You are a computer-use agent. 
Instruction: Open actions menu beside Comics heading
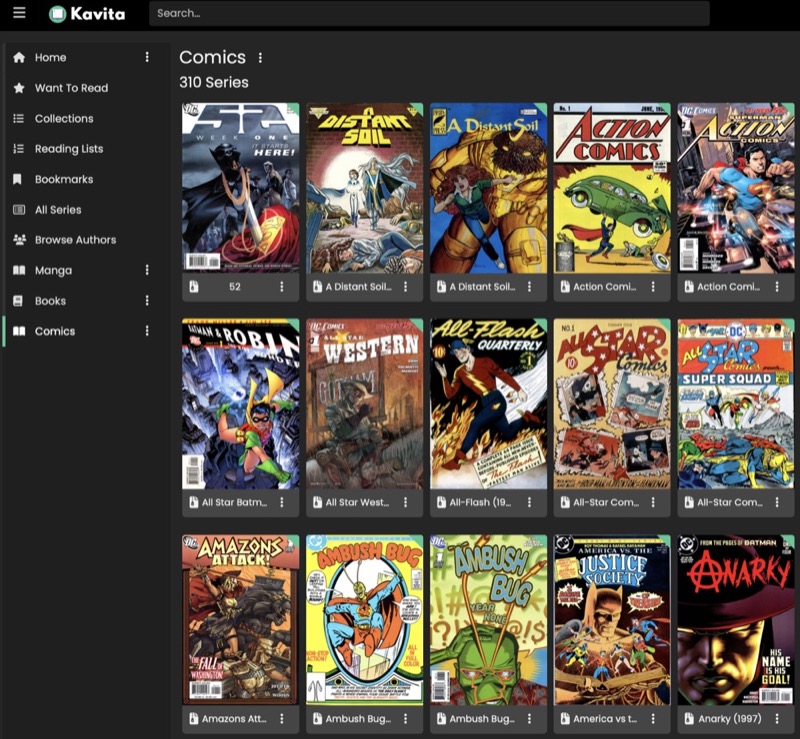click(x=261, y=58)
